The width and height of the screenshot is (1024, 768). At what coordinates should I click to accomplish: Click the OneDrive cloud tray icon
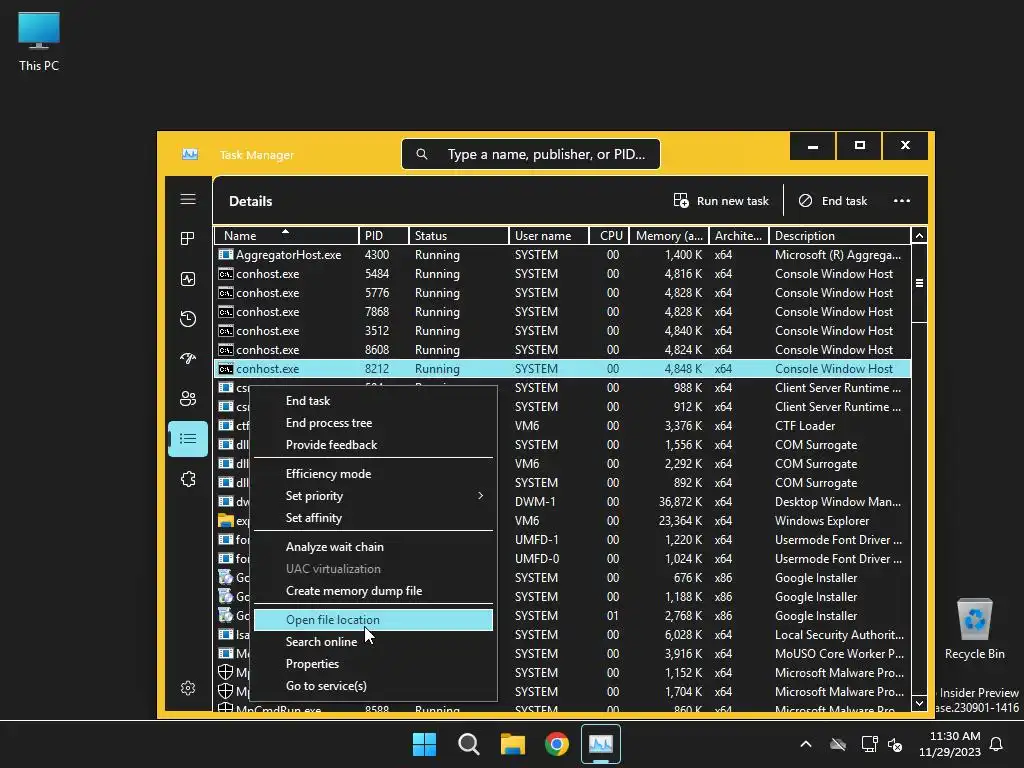[x=838, y=744]
